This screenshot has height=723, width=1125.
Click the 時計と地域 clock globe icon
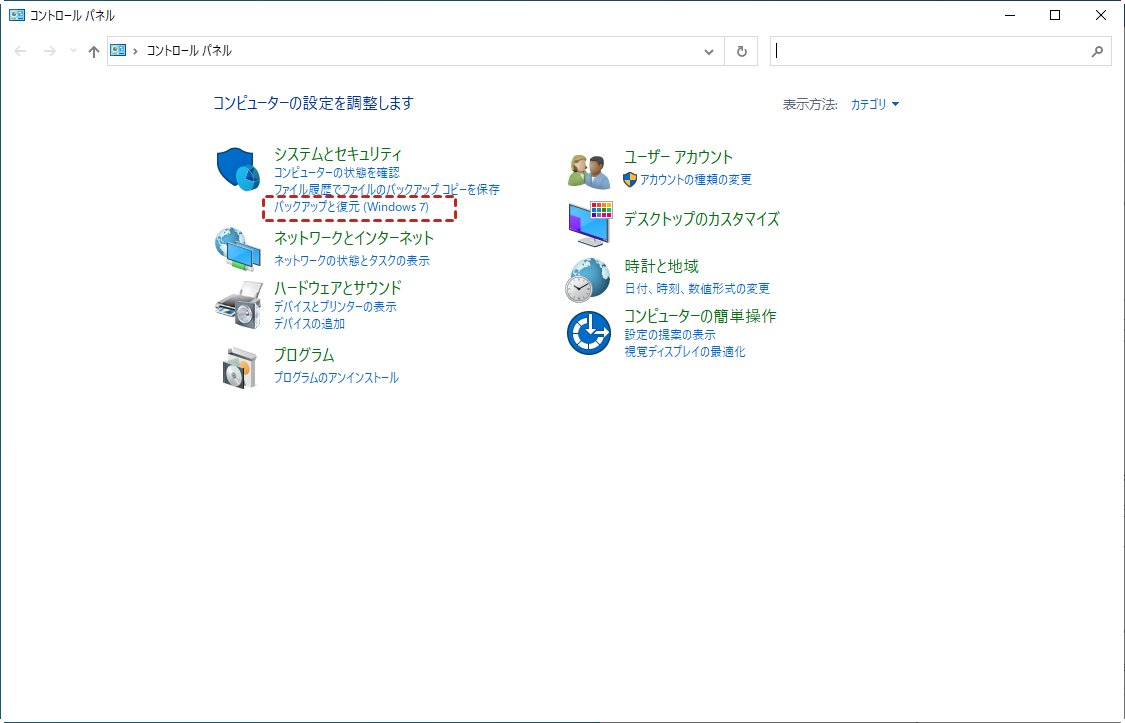pyautogui.click(x=588, y=280)
